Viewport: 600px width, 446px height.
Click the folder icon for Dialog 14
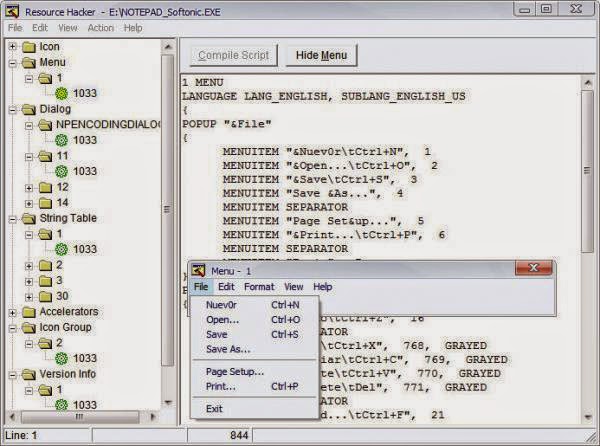(45, 203)
